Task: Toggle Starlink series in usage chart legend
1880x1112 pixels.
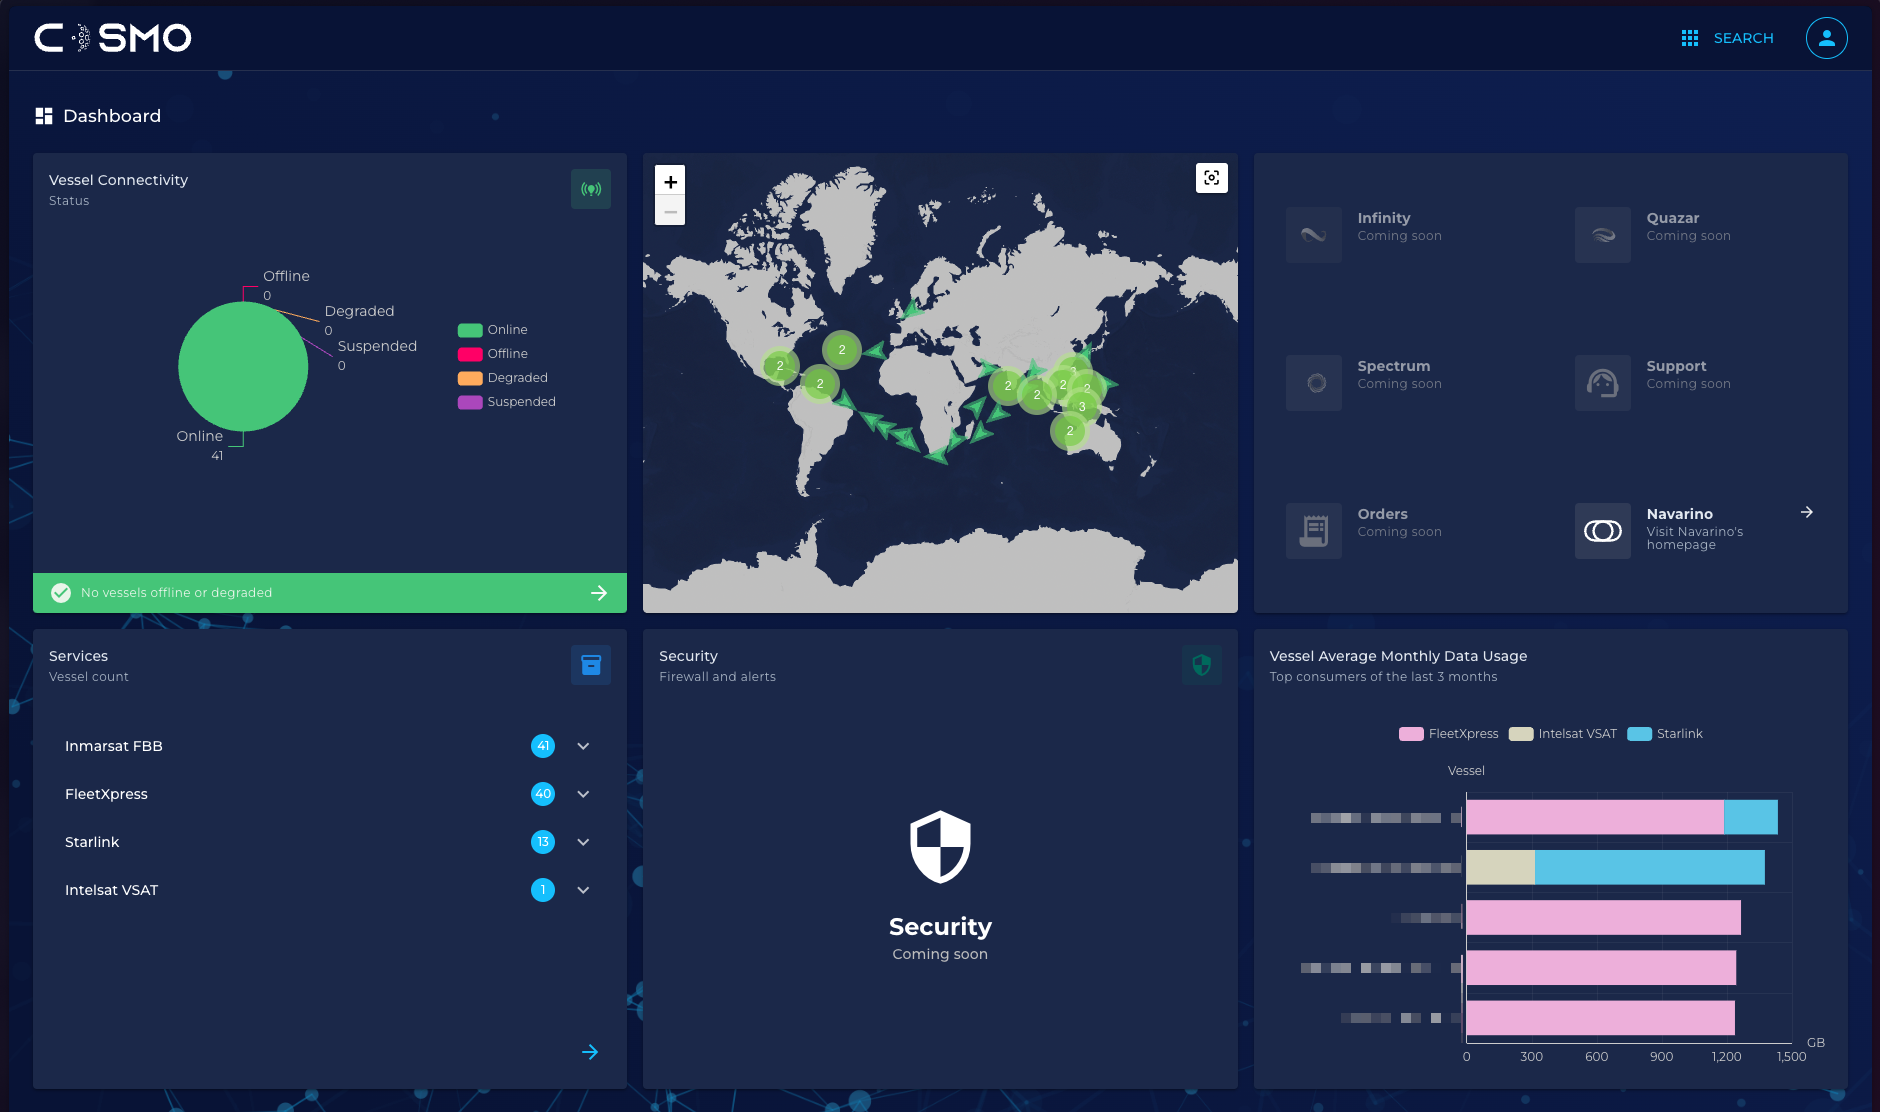Action: (1665, 734)
